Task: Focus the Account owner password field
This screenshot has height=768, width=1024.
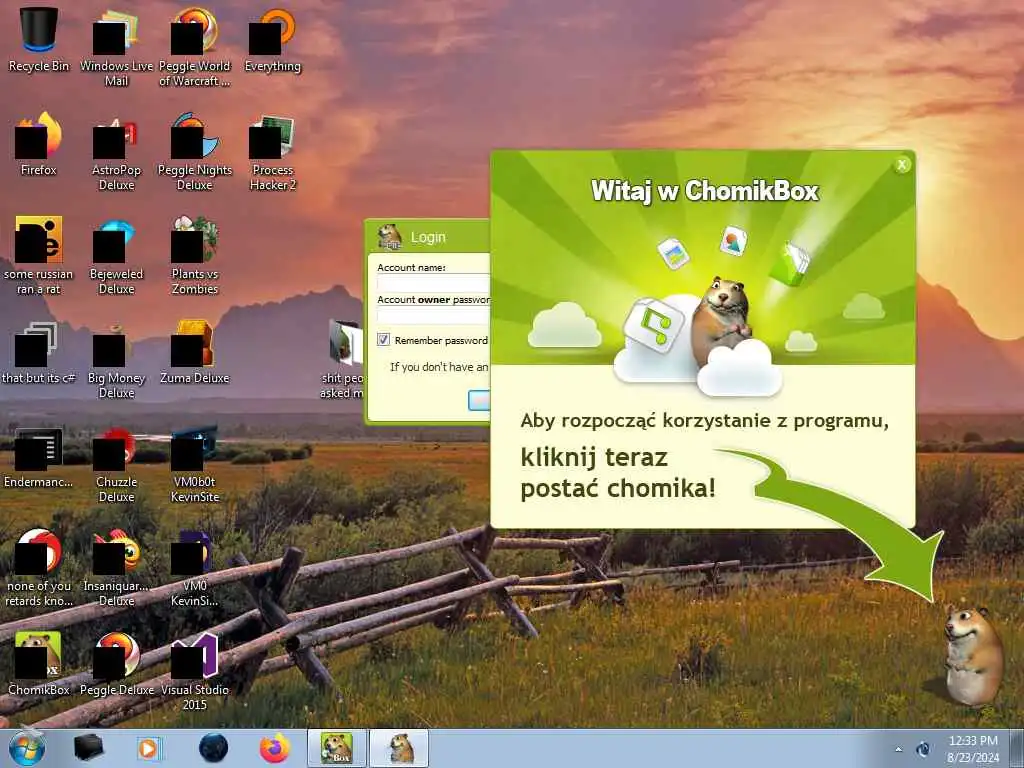Action: click(433, 316)
